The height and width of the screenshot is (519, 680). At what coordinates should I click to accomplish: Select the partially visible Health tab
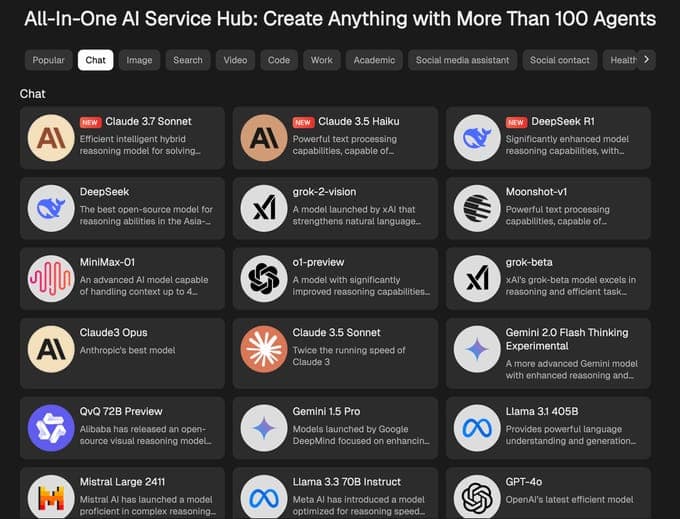(x=621, y=60)
